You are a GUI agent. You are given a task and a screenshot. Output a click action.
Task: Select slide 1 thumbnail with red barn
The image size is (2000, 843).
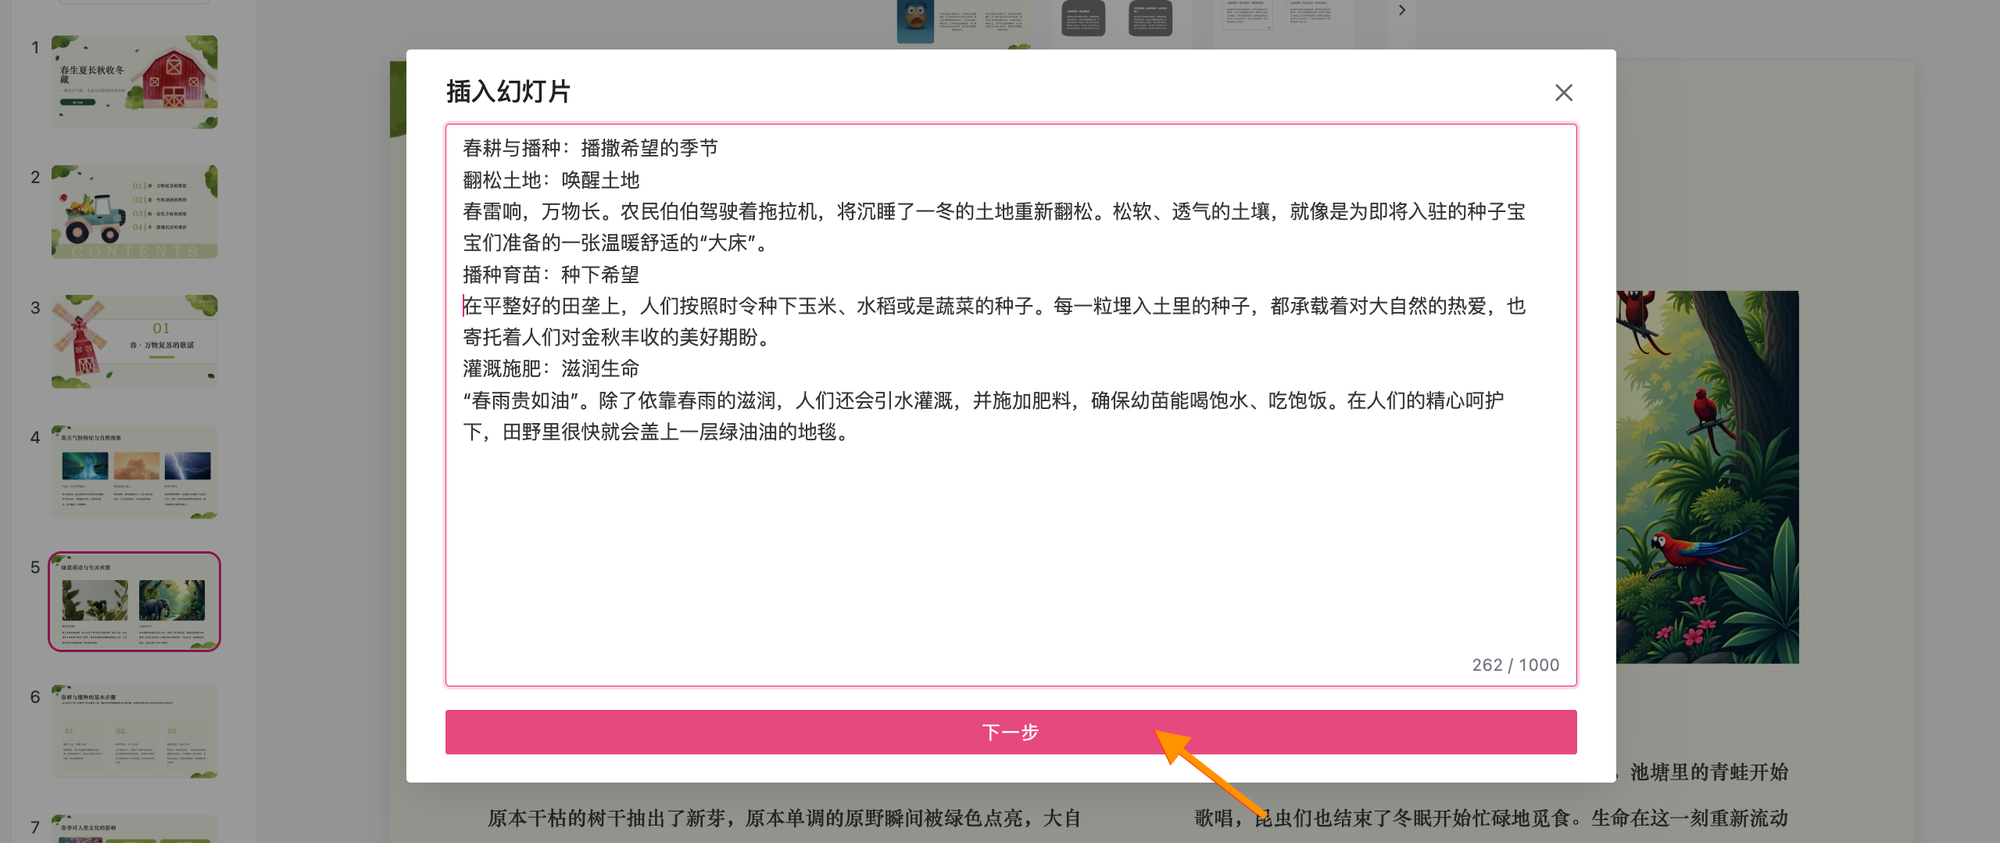pos(135,82)
